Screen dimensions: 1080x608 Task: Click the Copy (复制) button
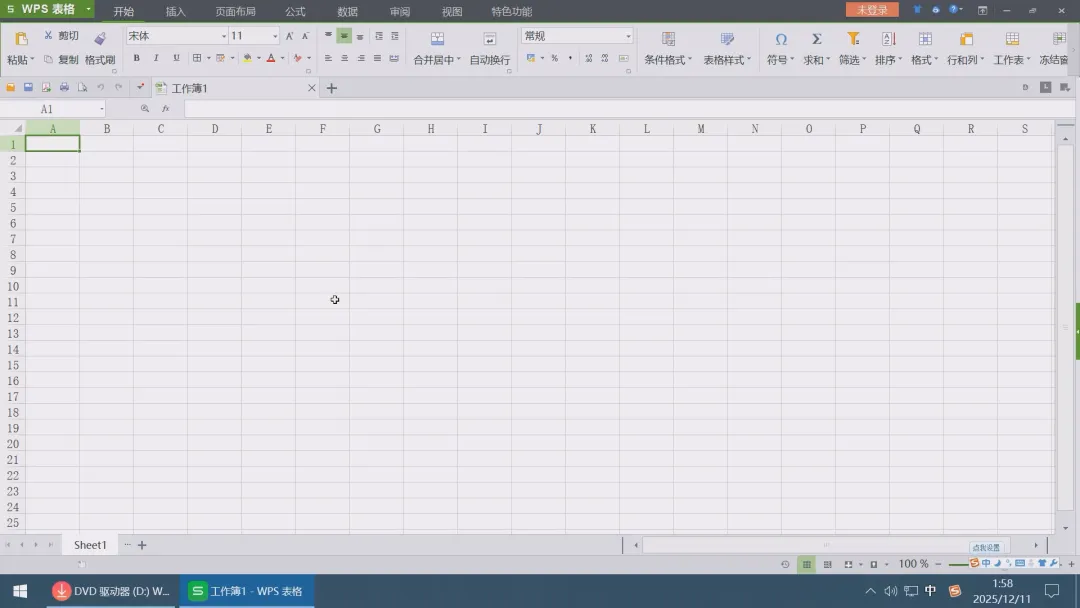point(61,60)
